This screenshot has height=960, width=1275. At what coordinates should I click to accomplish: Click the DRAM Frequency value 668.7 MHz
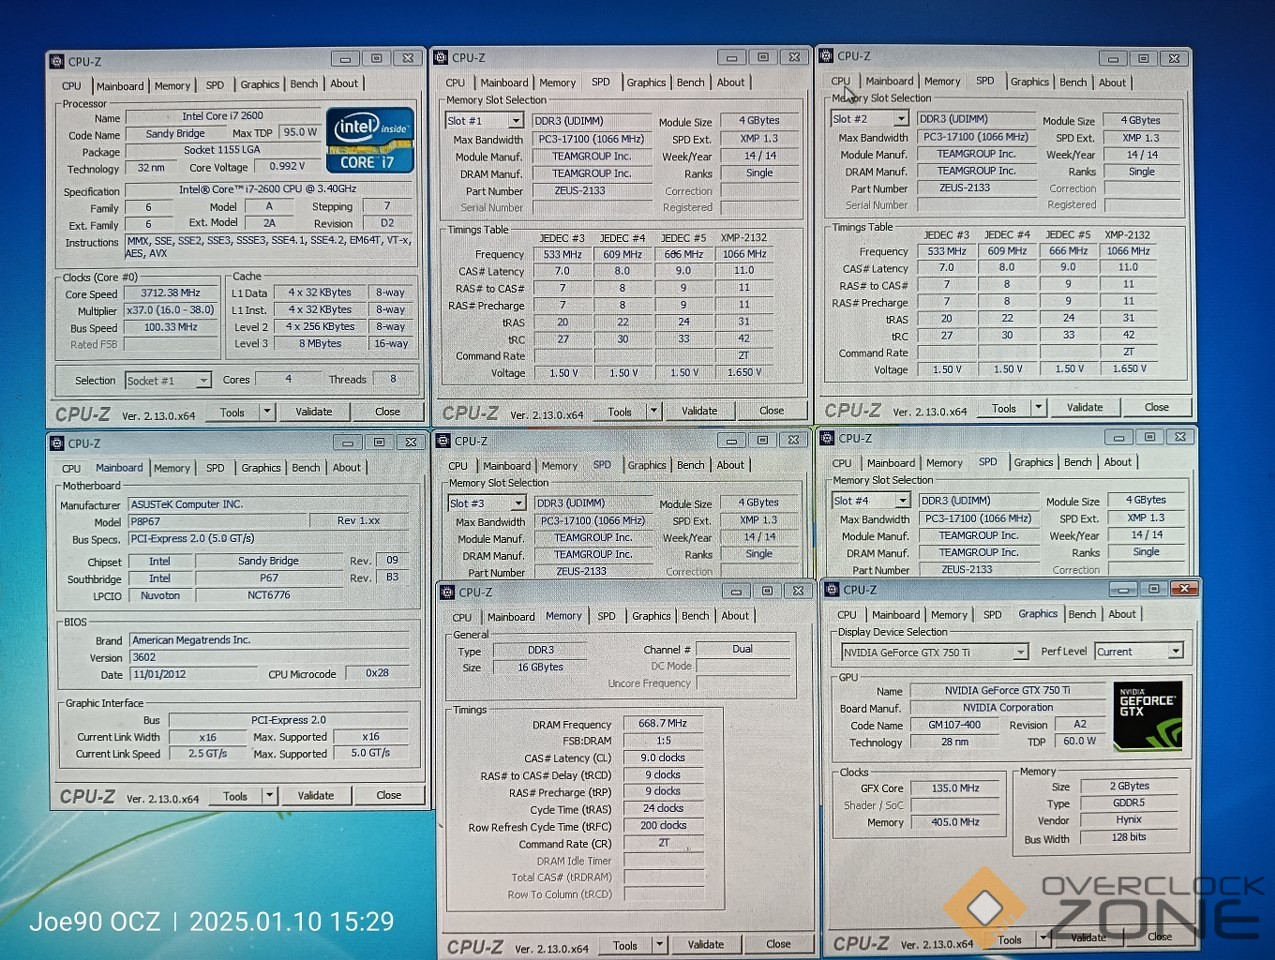pos(663,724)
